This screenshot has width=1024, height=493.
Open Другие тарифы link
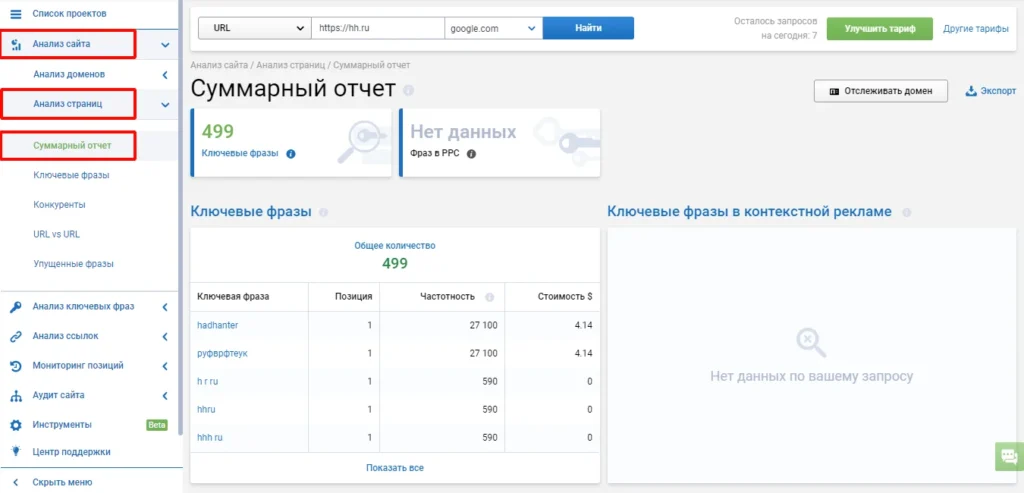(x=976, y=29)
